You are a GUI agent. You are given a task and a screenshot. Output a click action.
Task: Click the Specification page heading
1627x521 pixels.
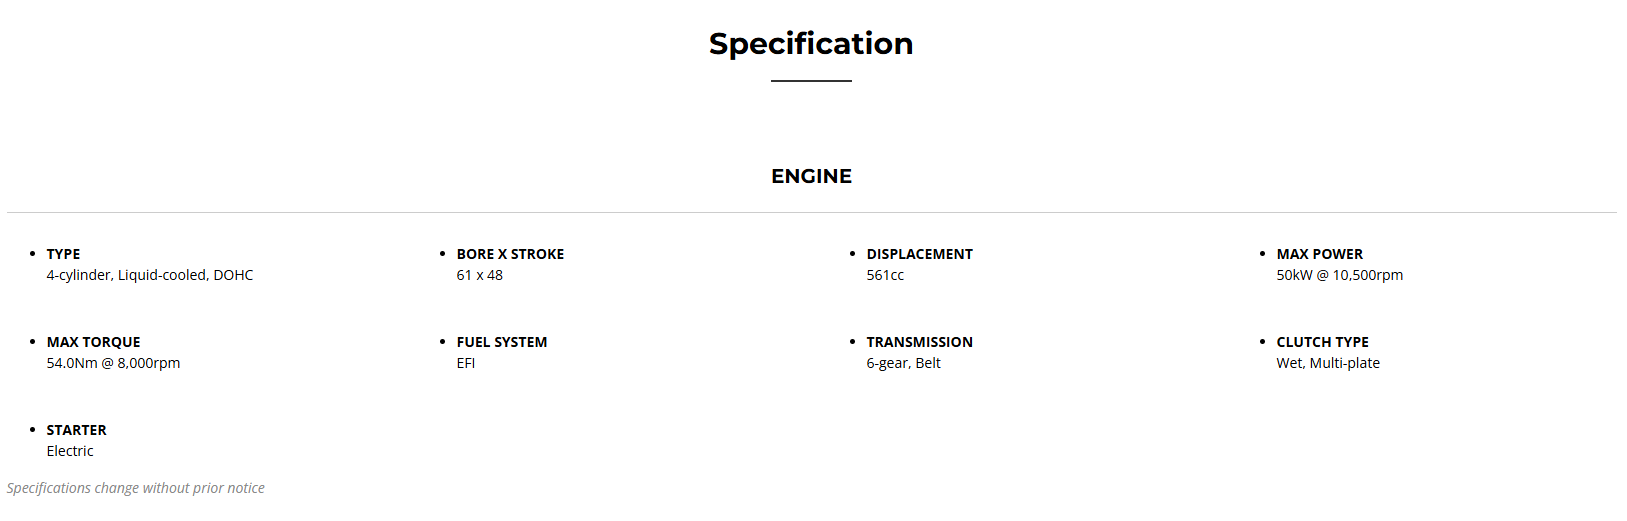[x=811, y=44]
